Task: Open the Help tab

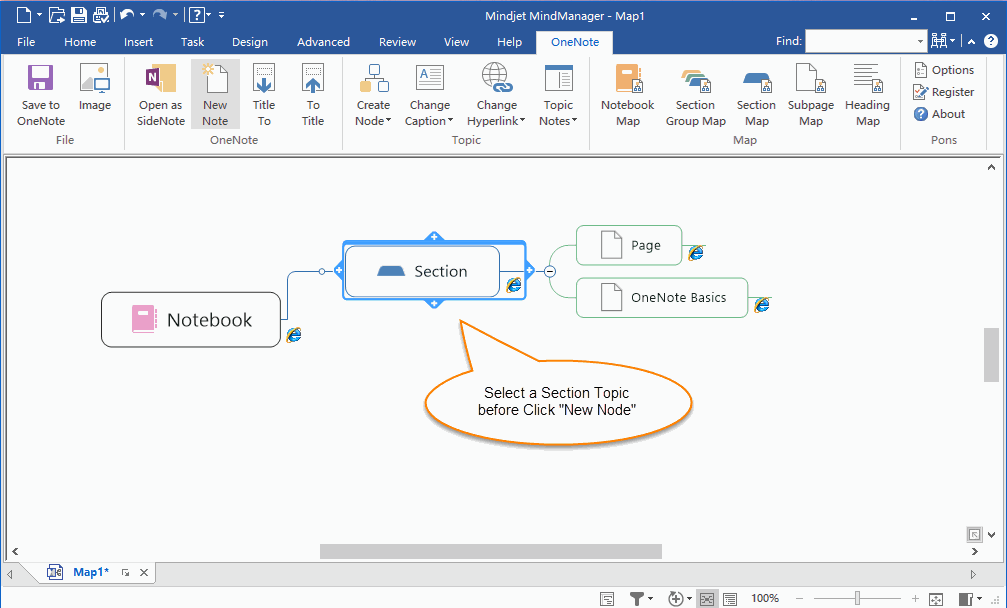Action: (x=509, y=42)
